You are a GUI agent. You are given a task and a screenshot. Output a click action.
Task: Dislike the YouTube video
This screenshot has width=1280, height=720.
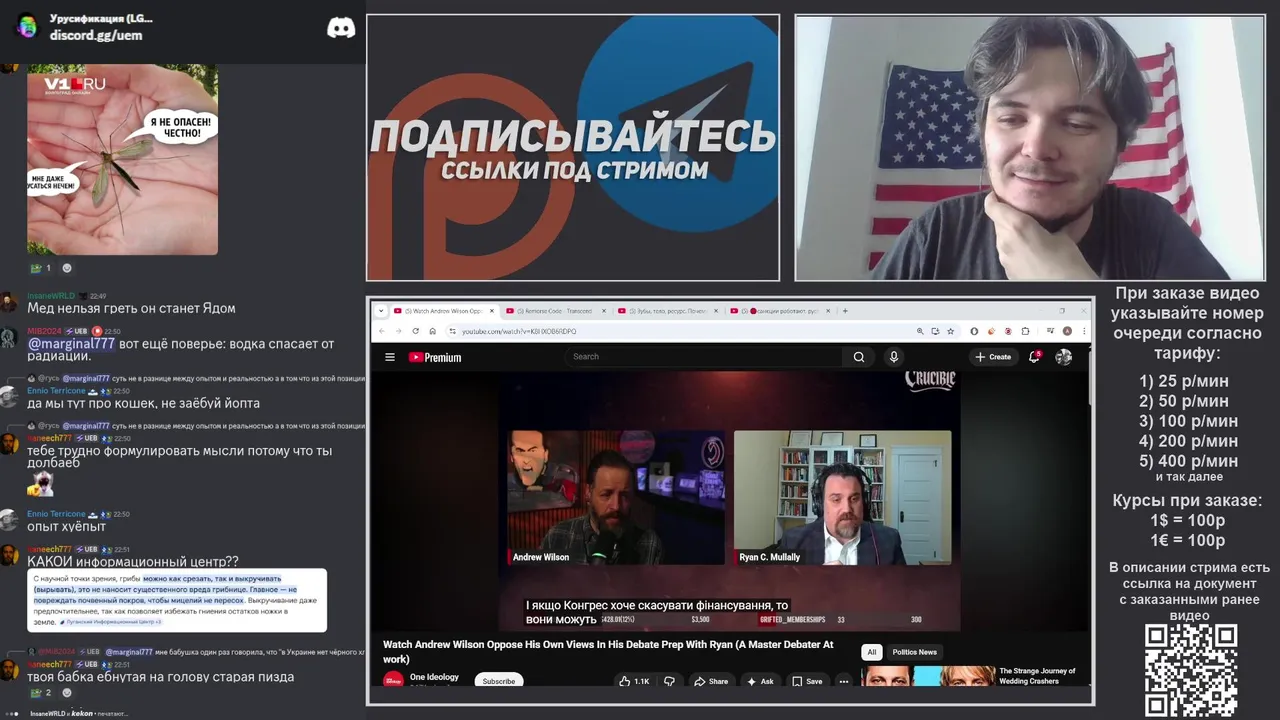point(669,681)
